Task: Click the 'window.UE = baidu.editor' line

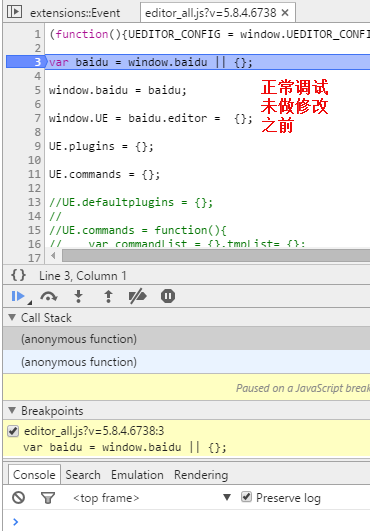Action: tap(151, 118)
